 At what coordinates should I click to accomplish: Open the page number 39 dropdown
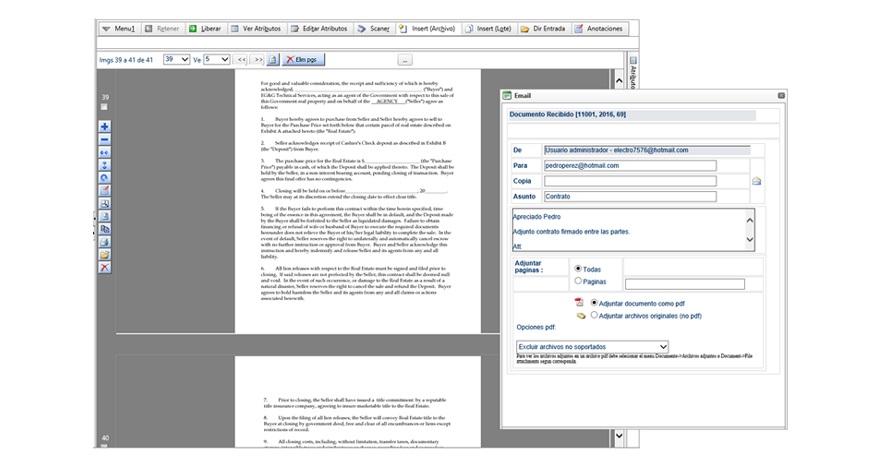click(x=176, y=60)
